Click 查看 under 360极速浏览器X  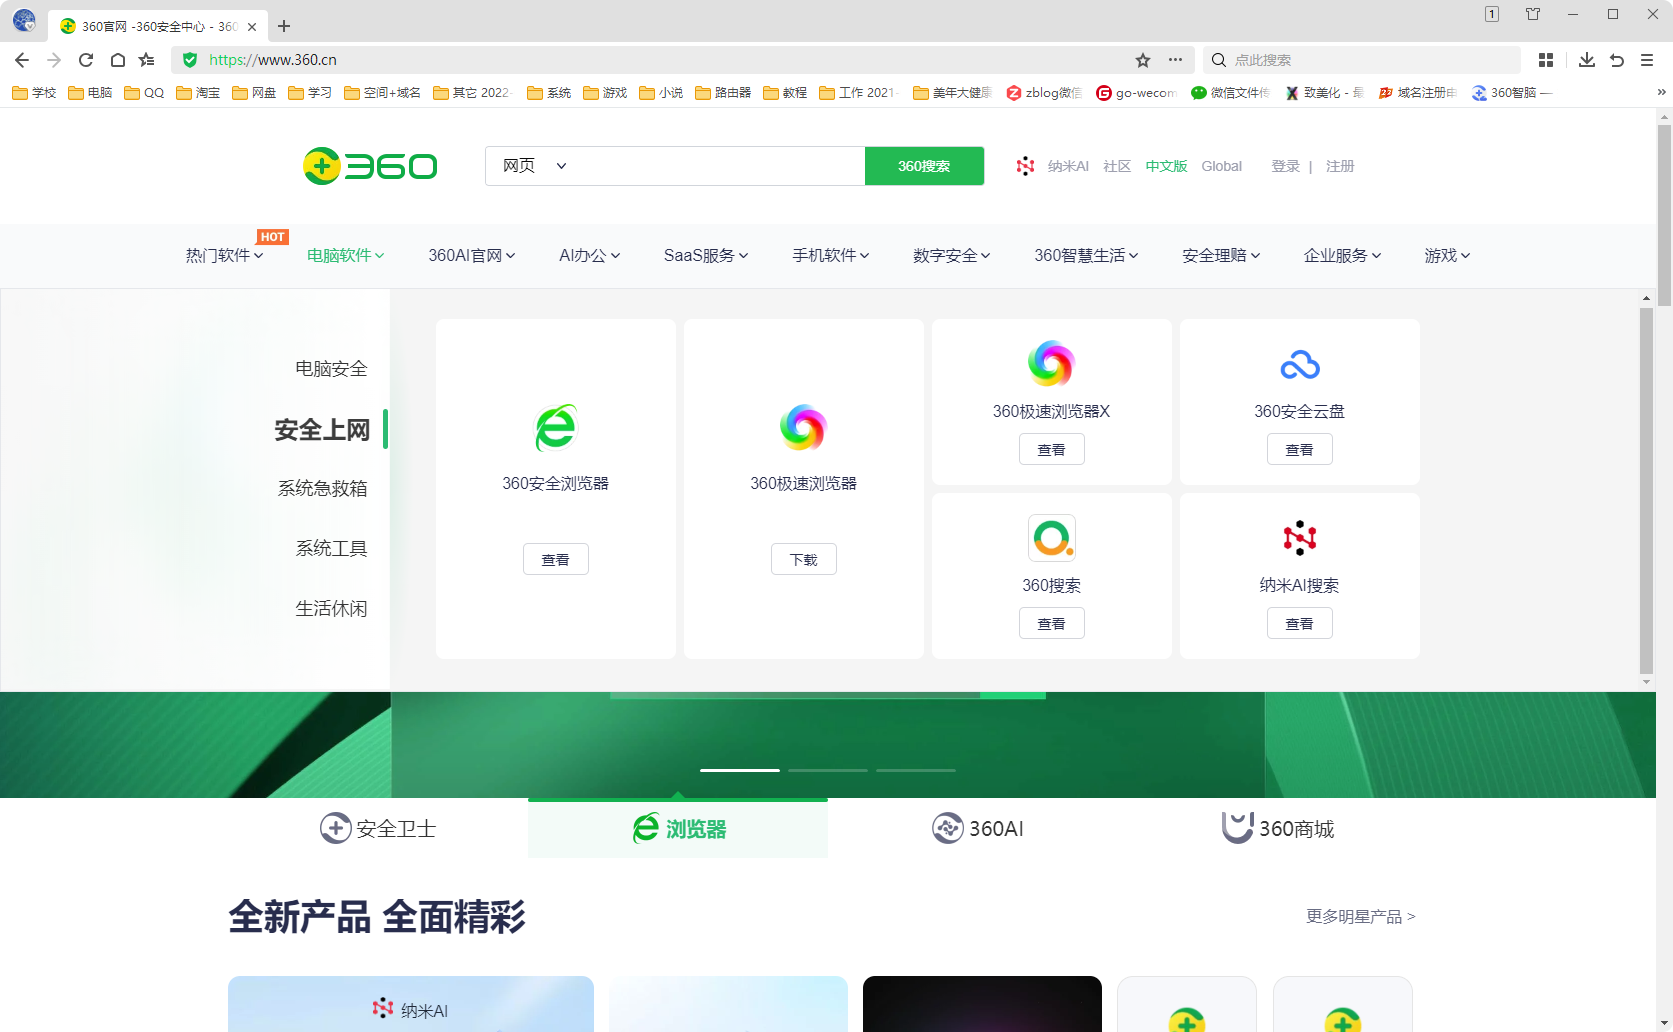pos(1052,450)
